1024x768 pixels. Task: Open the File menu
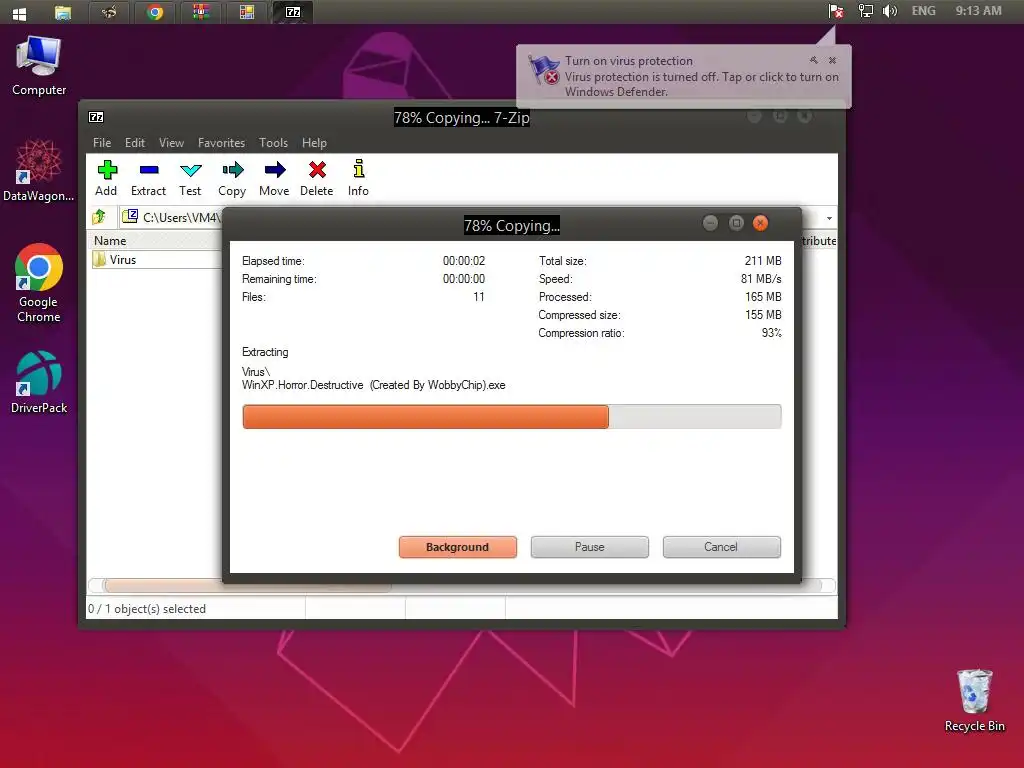[x=102, y=142]
